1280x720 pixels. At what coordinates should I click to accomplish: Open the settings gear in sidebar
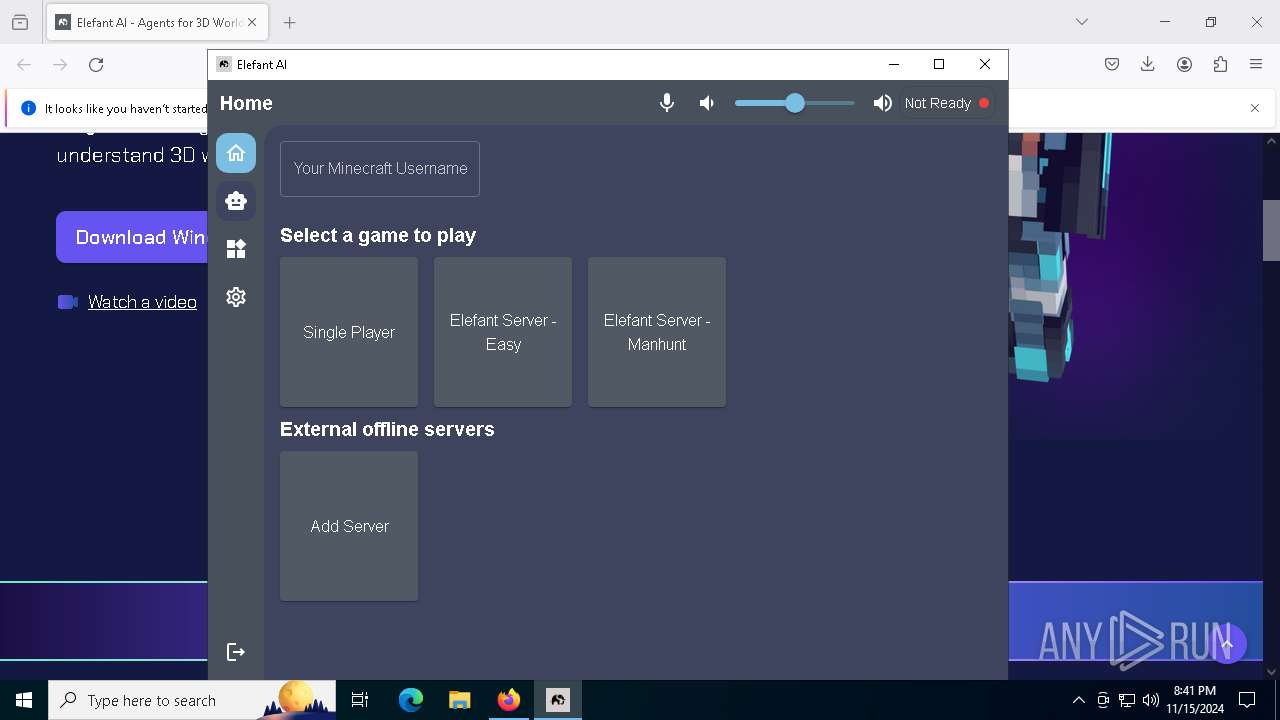point(236,297)
